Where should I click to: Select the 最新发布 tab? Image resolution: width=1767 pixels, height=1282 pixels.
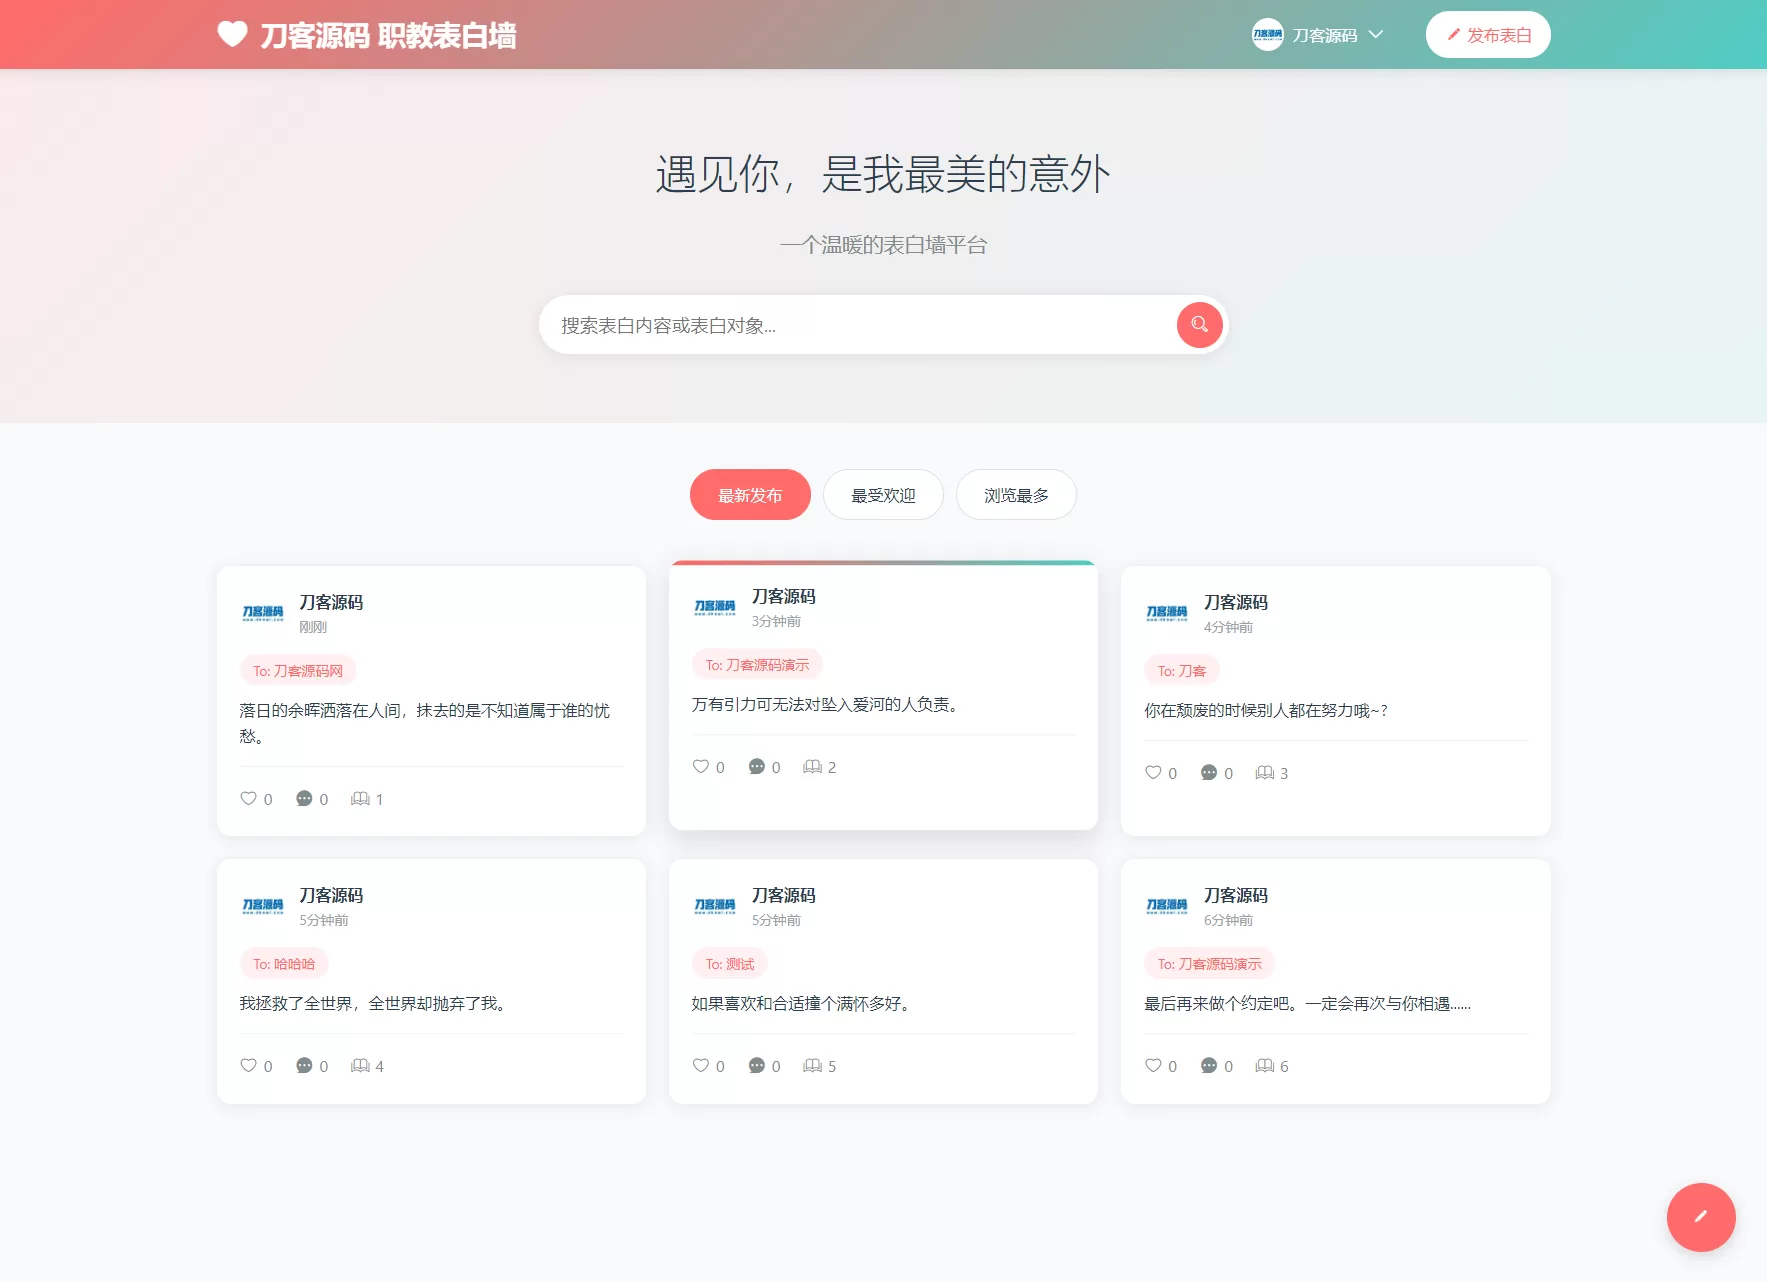click(750, 494)
